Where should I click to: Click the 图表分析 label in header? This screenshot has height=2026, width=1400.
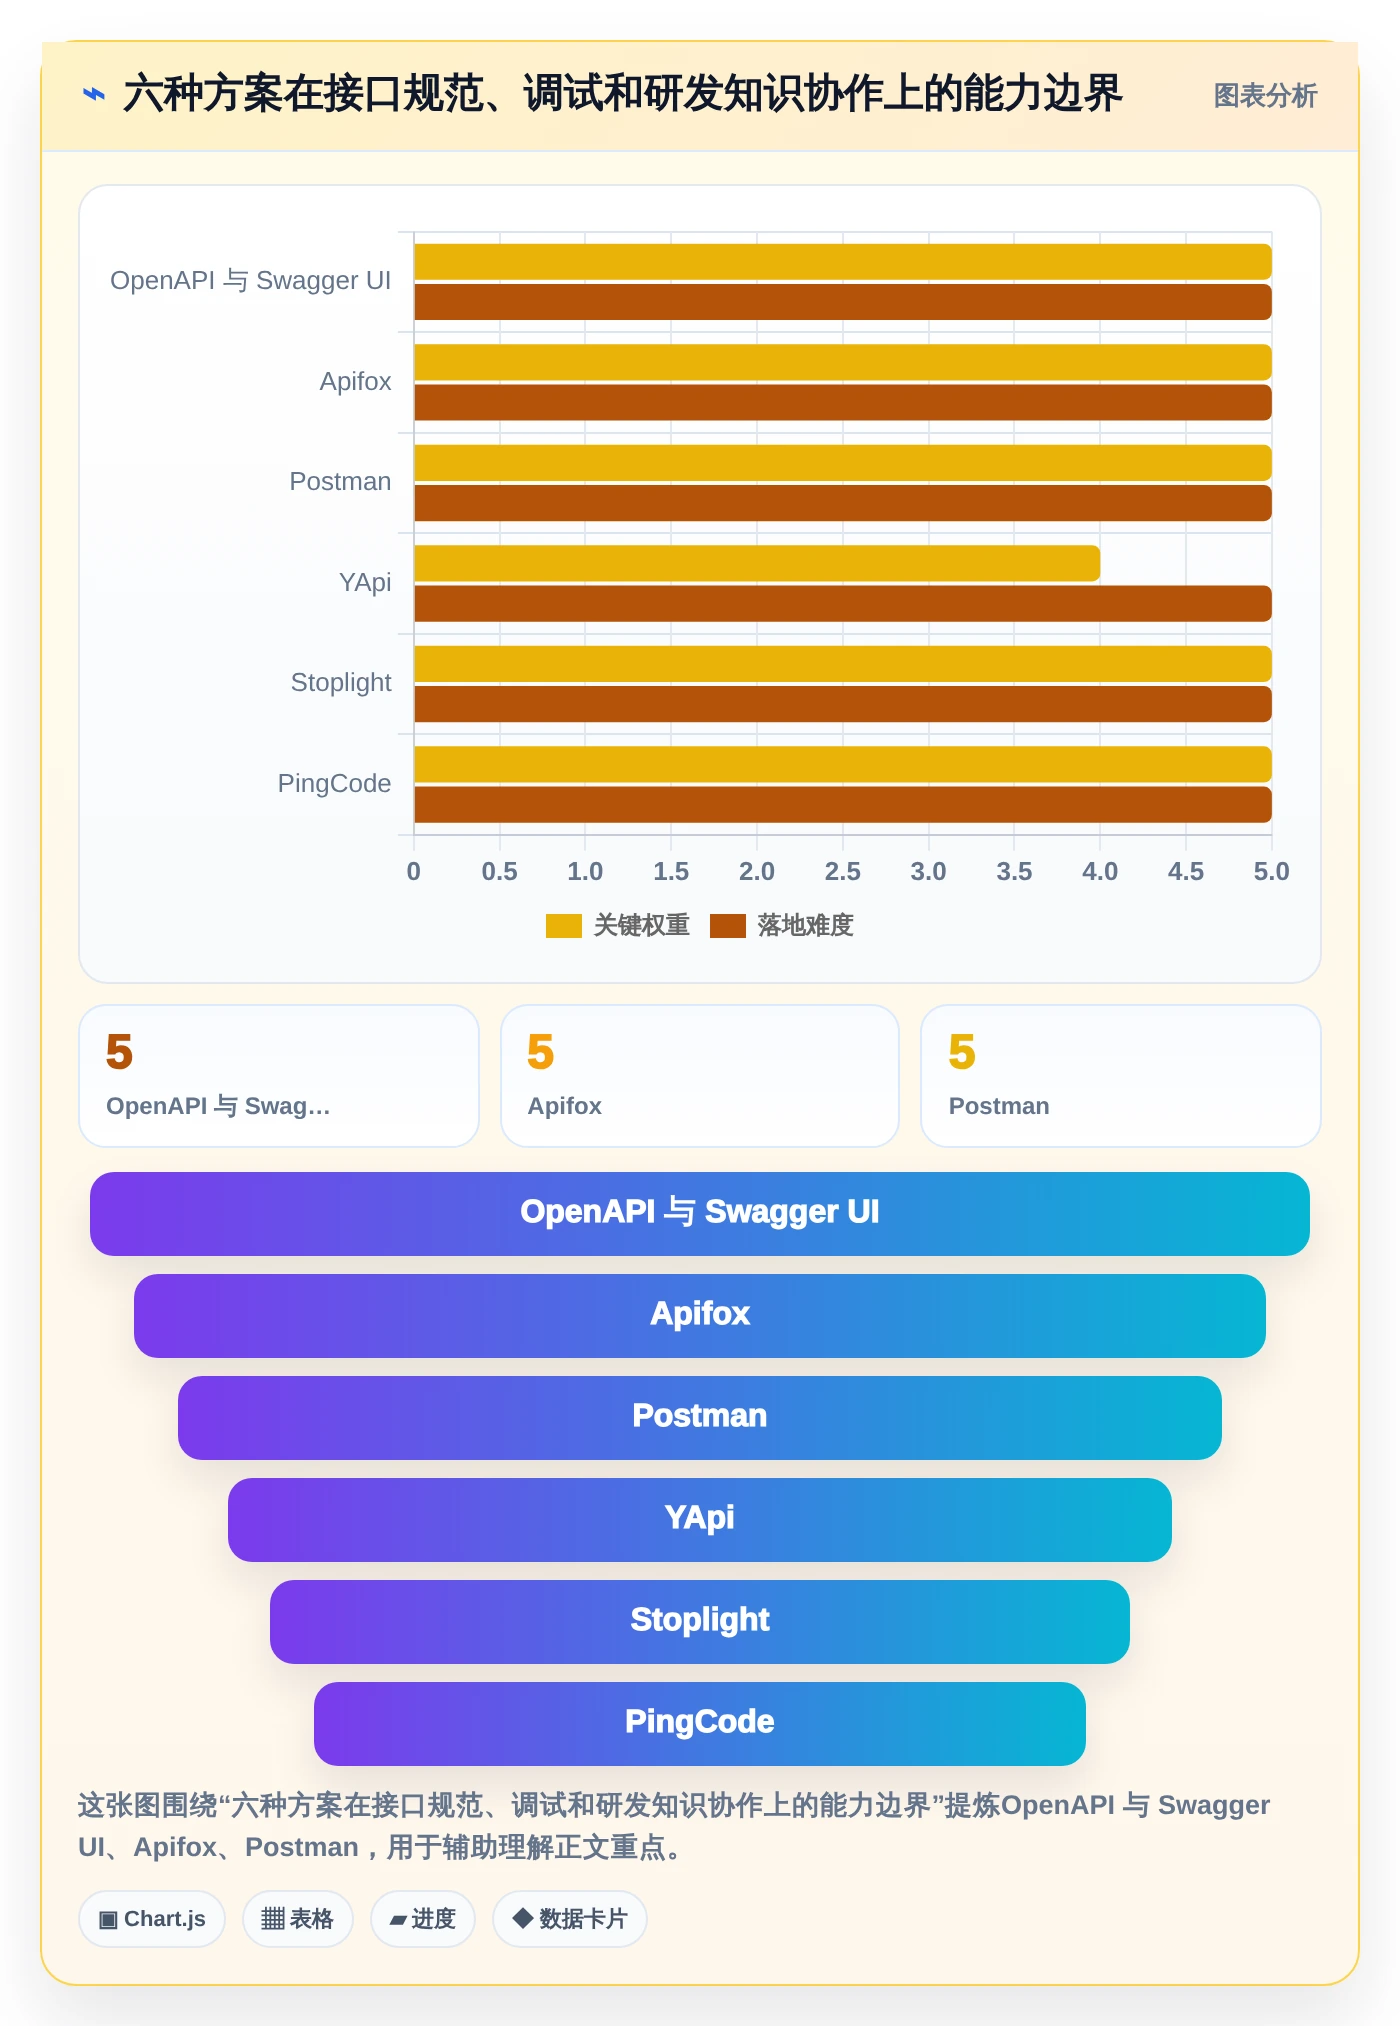pos(1265,96)
